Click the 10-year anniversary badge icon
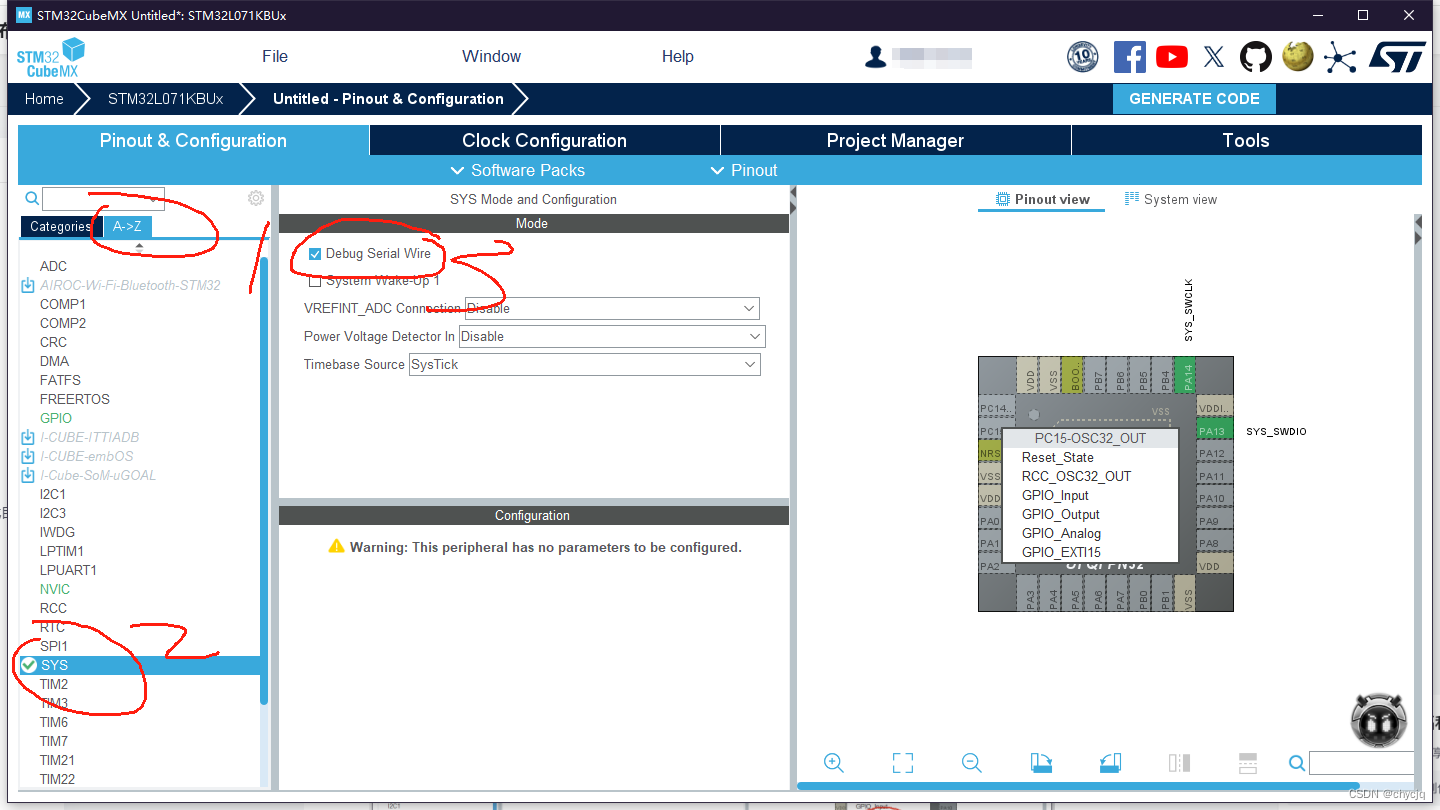This screenshot has height=810, width=1440. pyautogui.click(x=1083, y=57)
